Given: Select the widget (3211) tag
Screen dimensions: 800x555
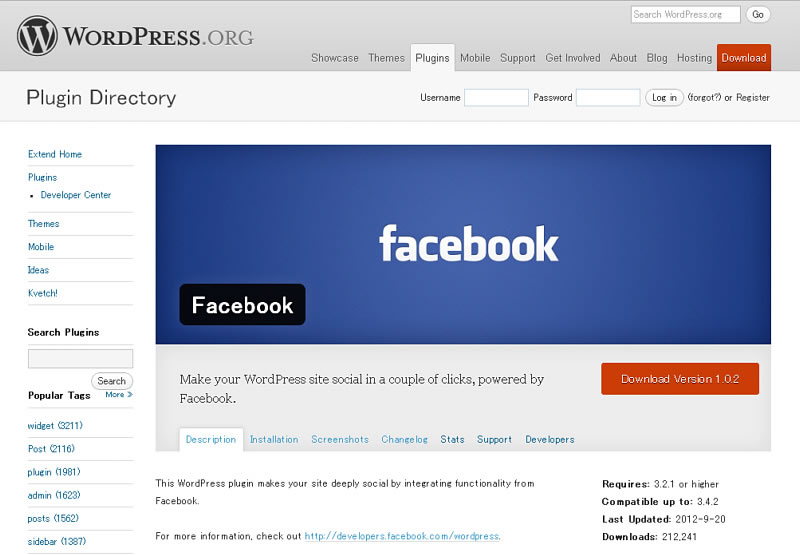Looking at the screenshot, I should pos(55,425).
